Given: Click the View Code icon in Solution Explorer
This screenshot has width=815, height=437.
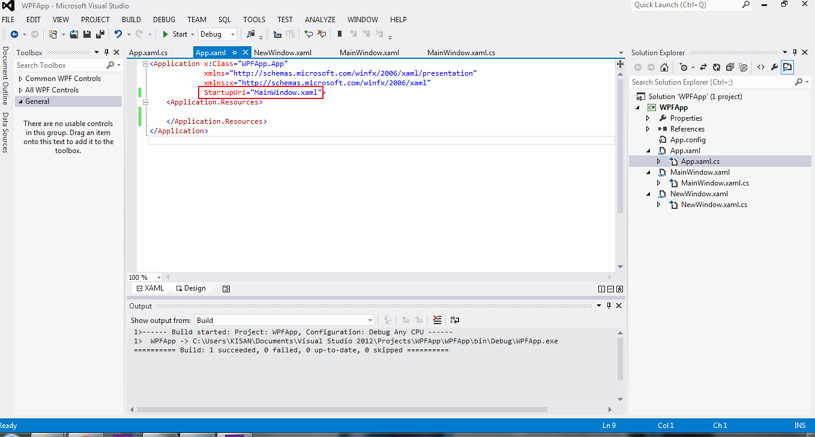Looking at the screenshot, I should click(x=761, y=68).
